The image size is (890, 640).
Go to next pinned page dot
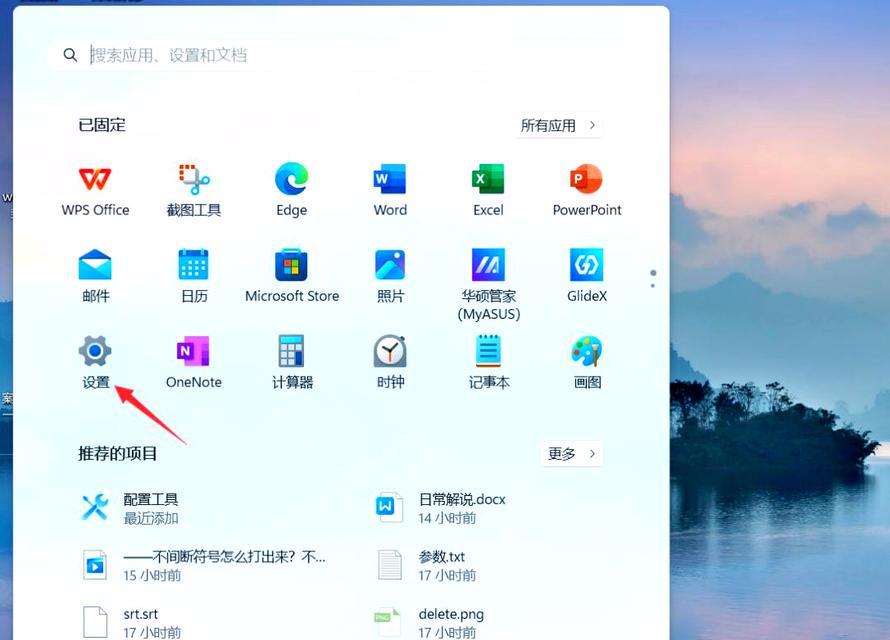point(653,285)
